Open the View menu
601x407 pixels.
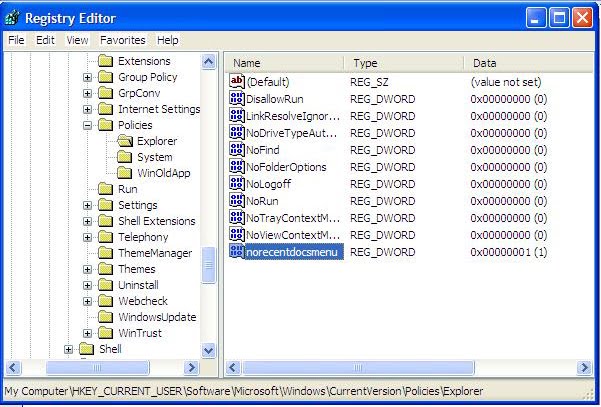77,40
